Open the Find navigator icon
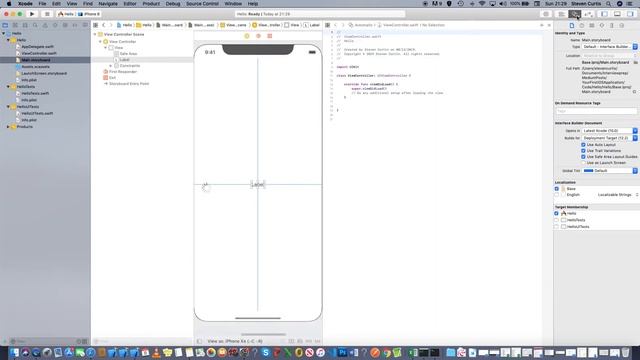 35,25
